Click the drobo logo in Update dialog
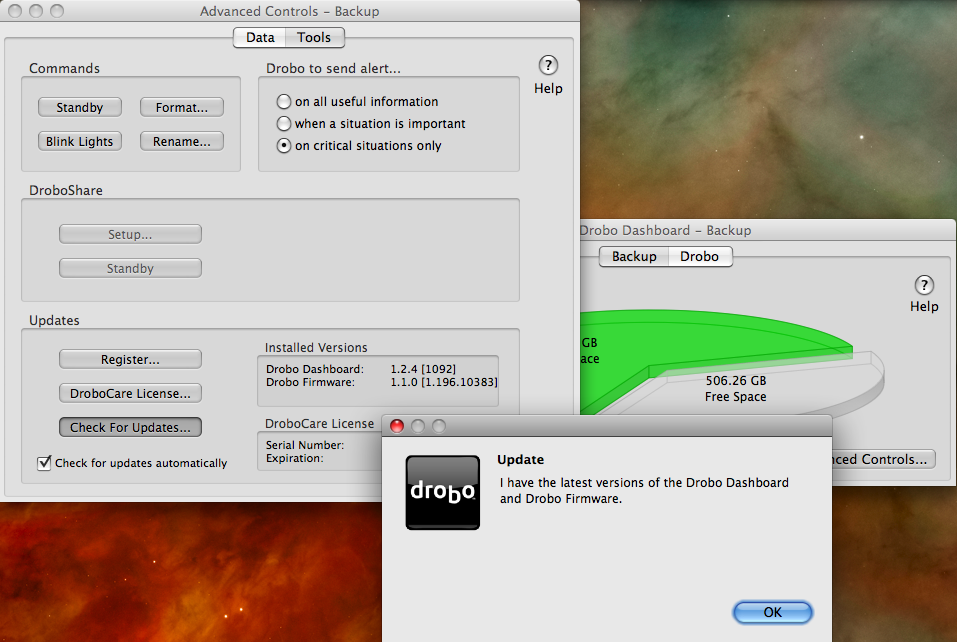Screen dimensions: 957x642 [442, 492]
